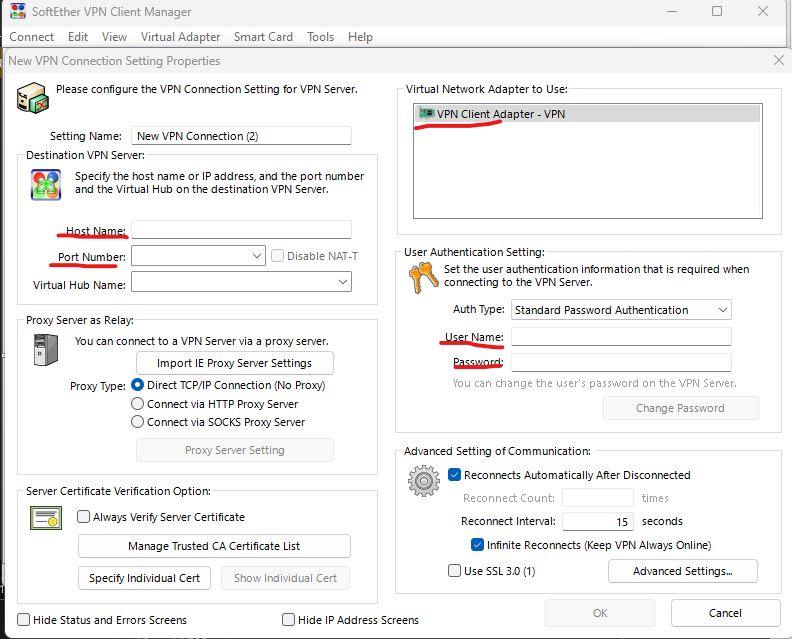Click the Host Name input field
Viewport: 792px width, 639px height.
241,230
